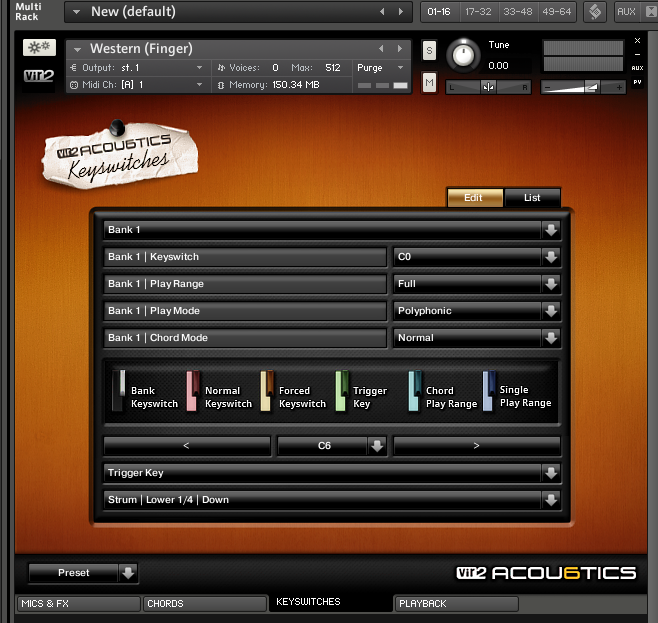Click the Bank 1 | Keyswitch label

coord(245,257)
